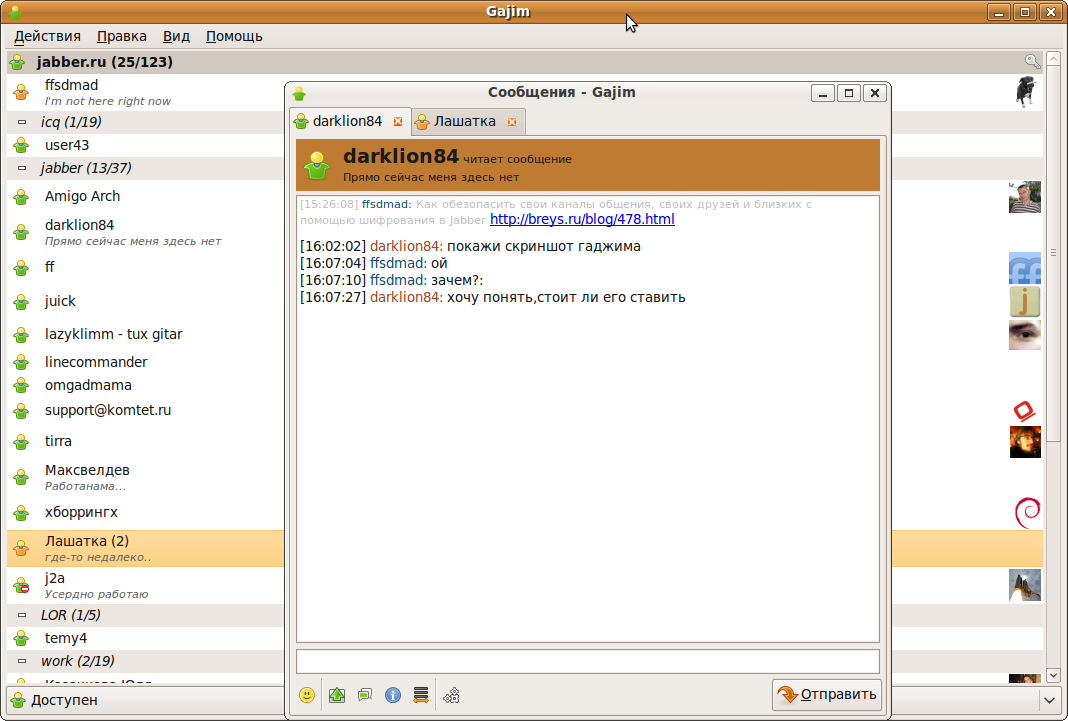Open the advanced actions gears icon
Image resolution: width=1068 pixels, height=721 pixels.
pos(452,695)
